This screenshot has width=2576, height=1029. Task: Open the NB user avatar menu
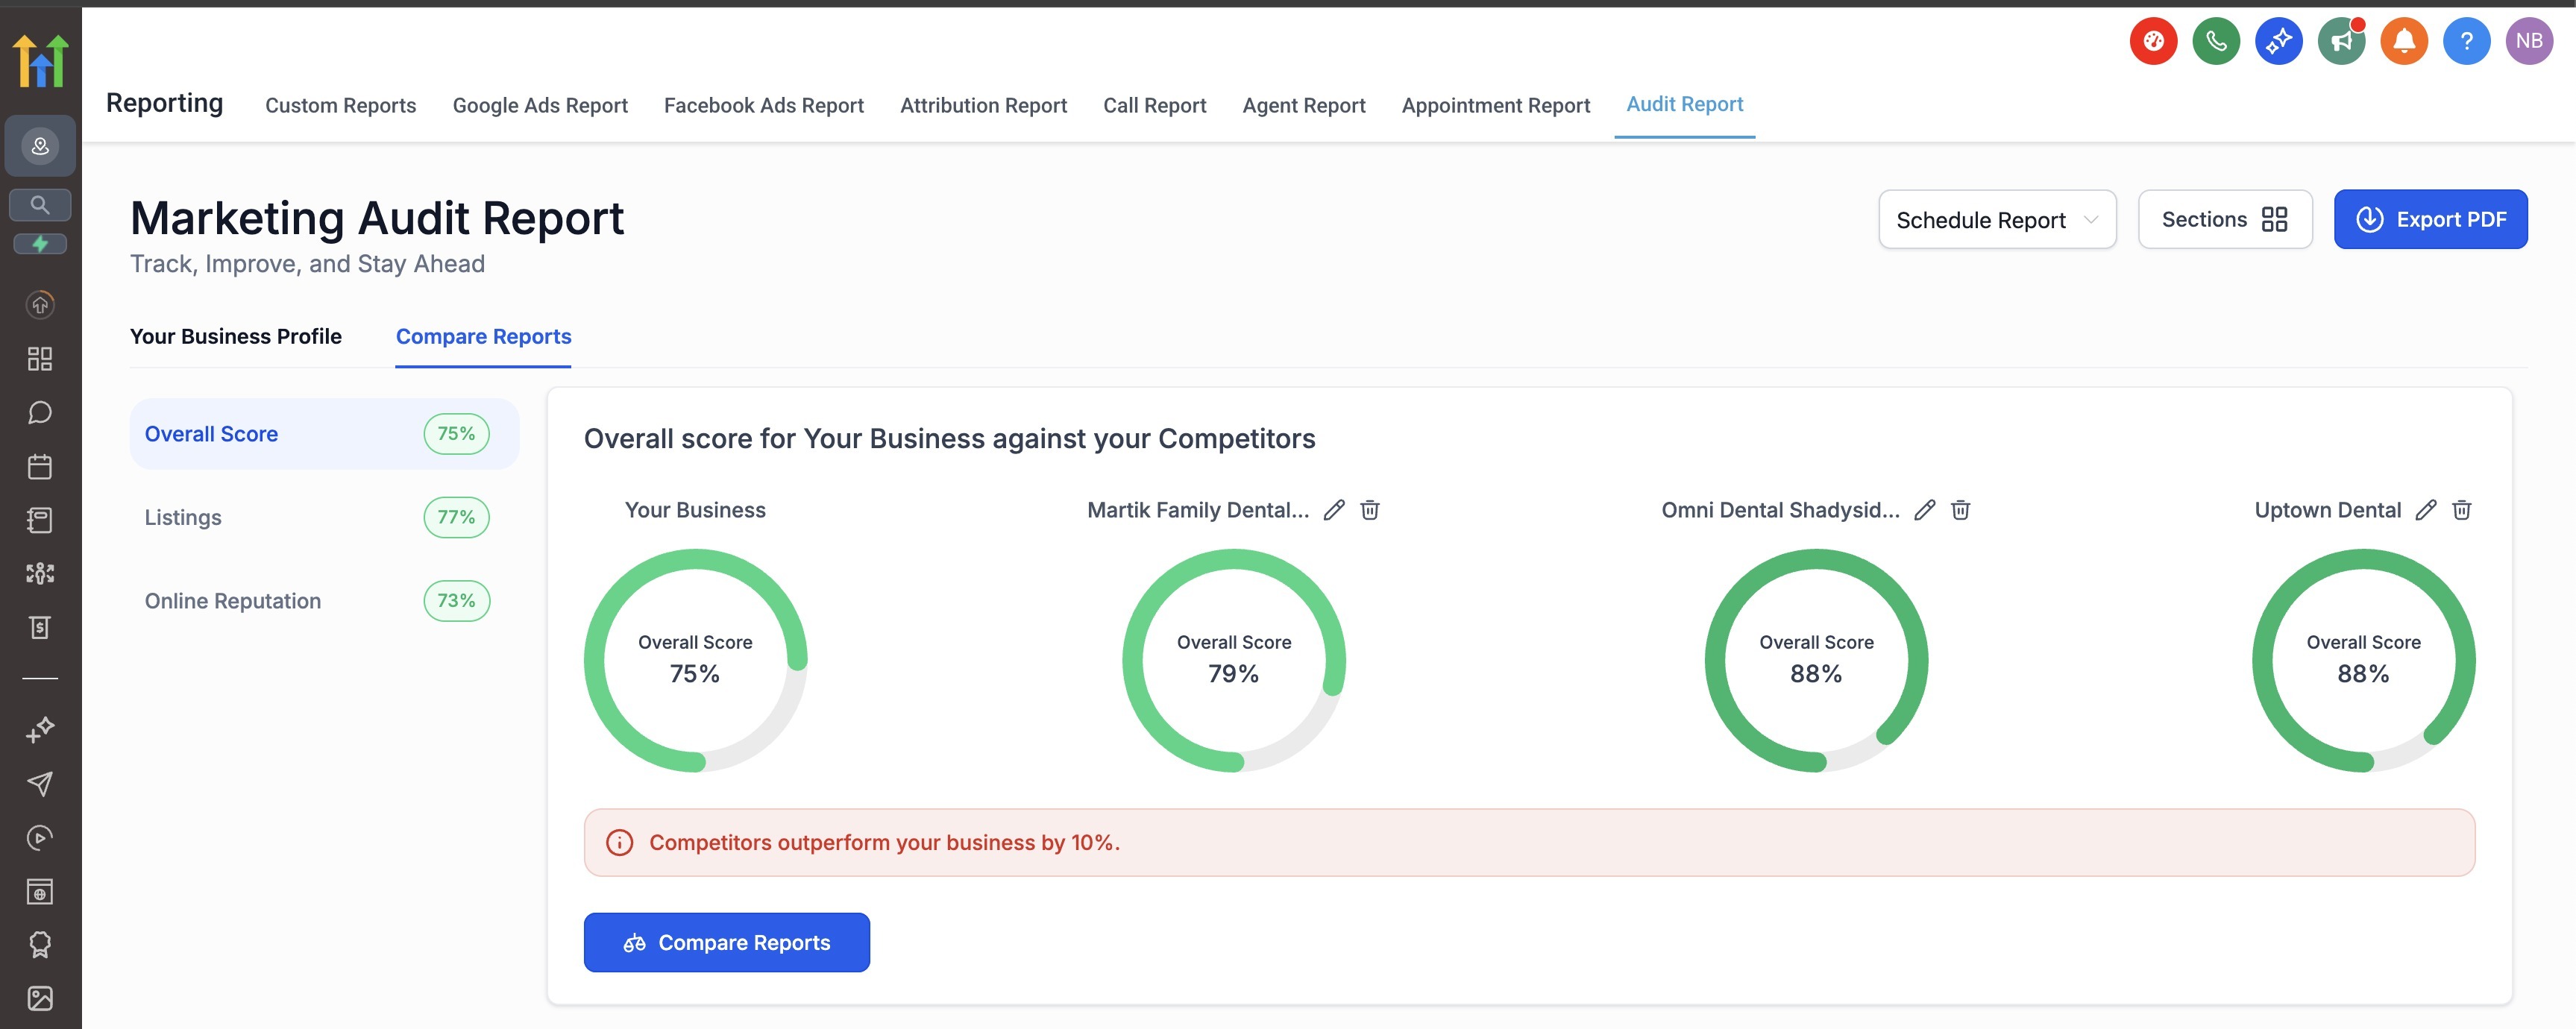click(2529, 41)
